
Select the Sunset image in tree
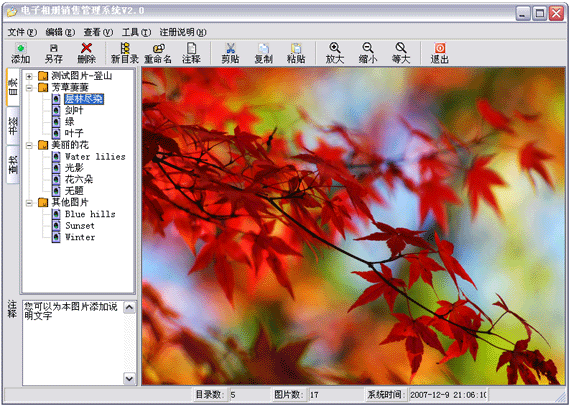(x=80, y=226)
